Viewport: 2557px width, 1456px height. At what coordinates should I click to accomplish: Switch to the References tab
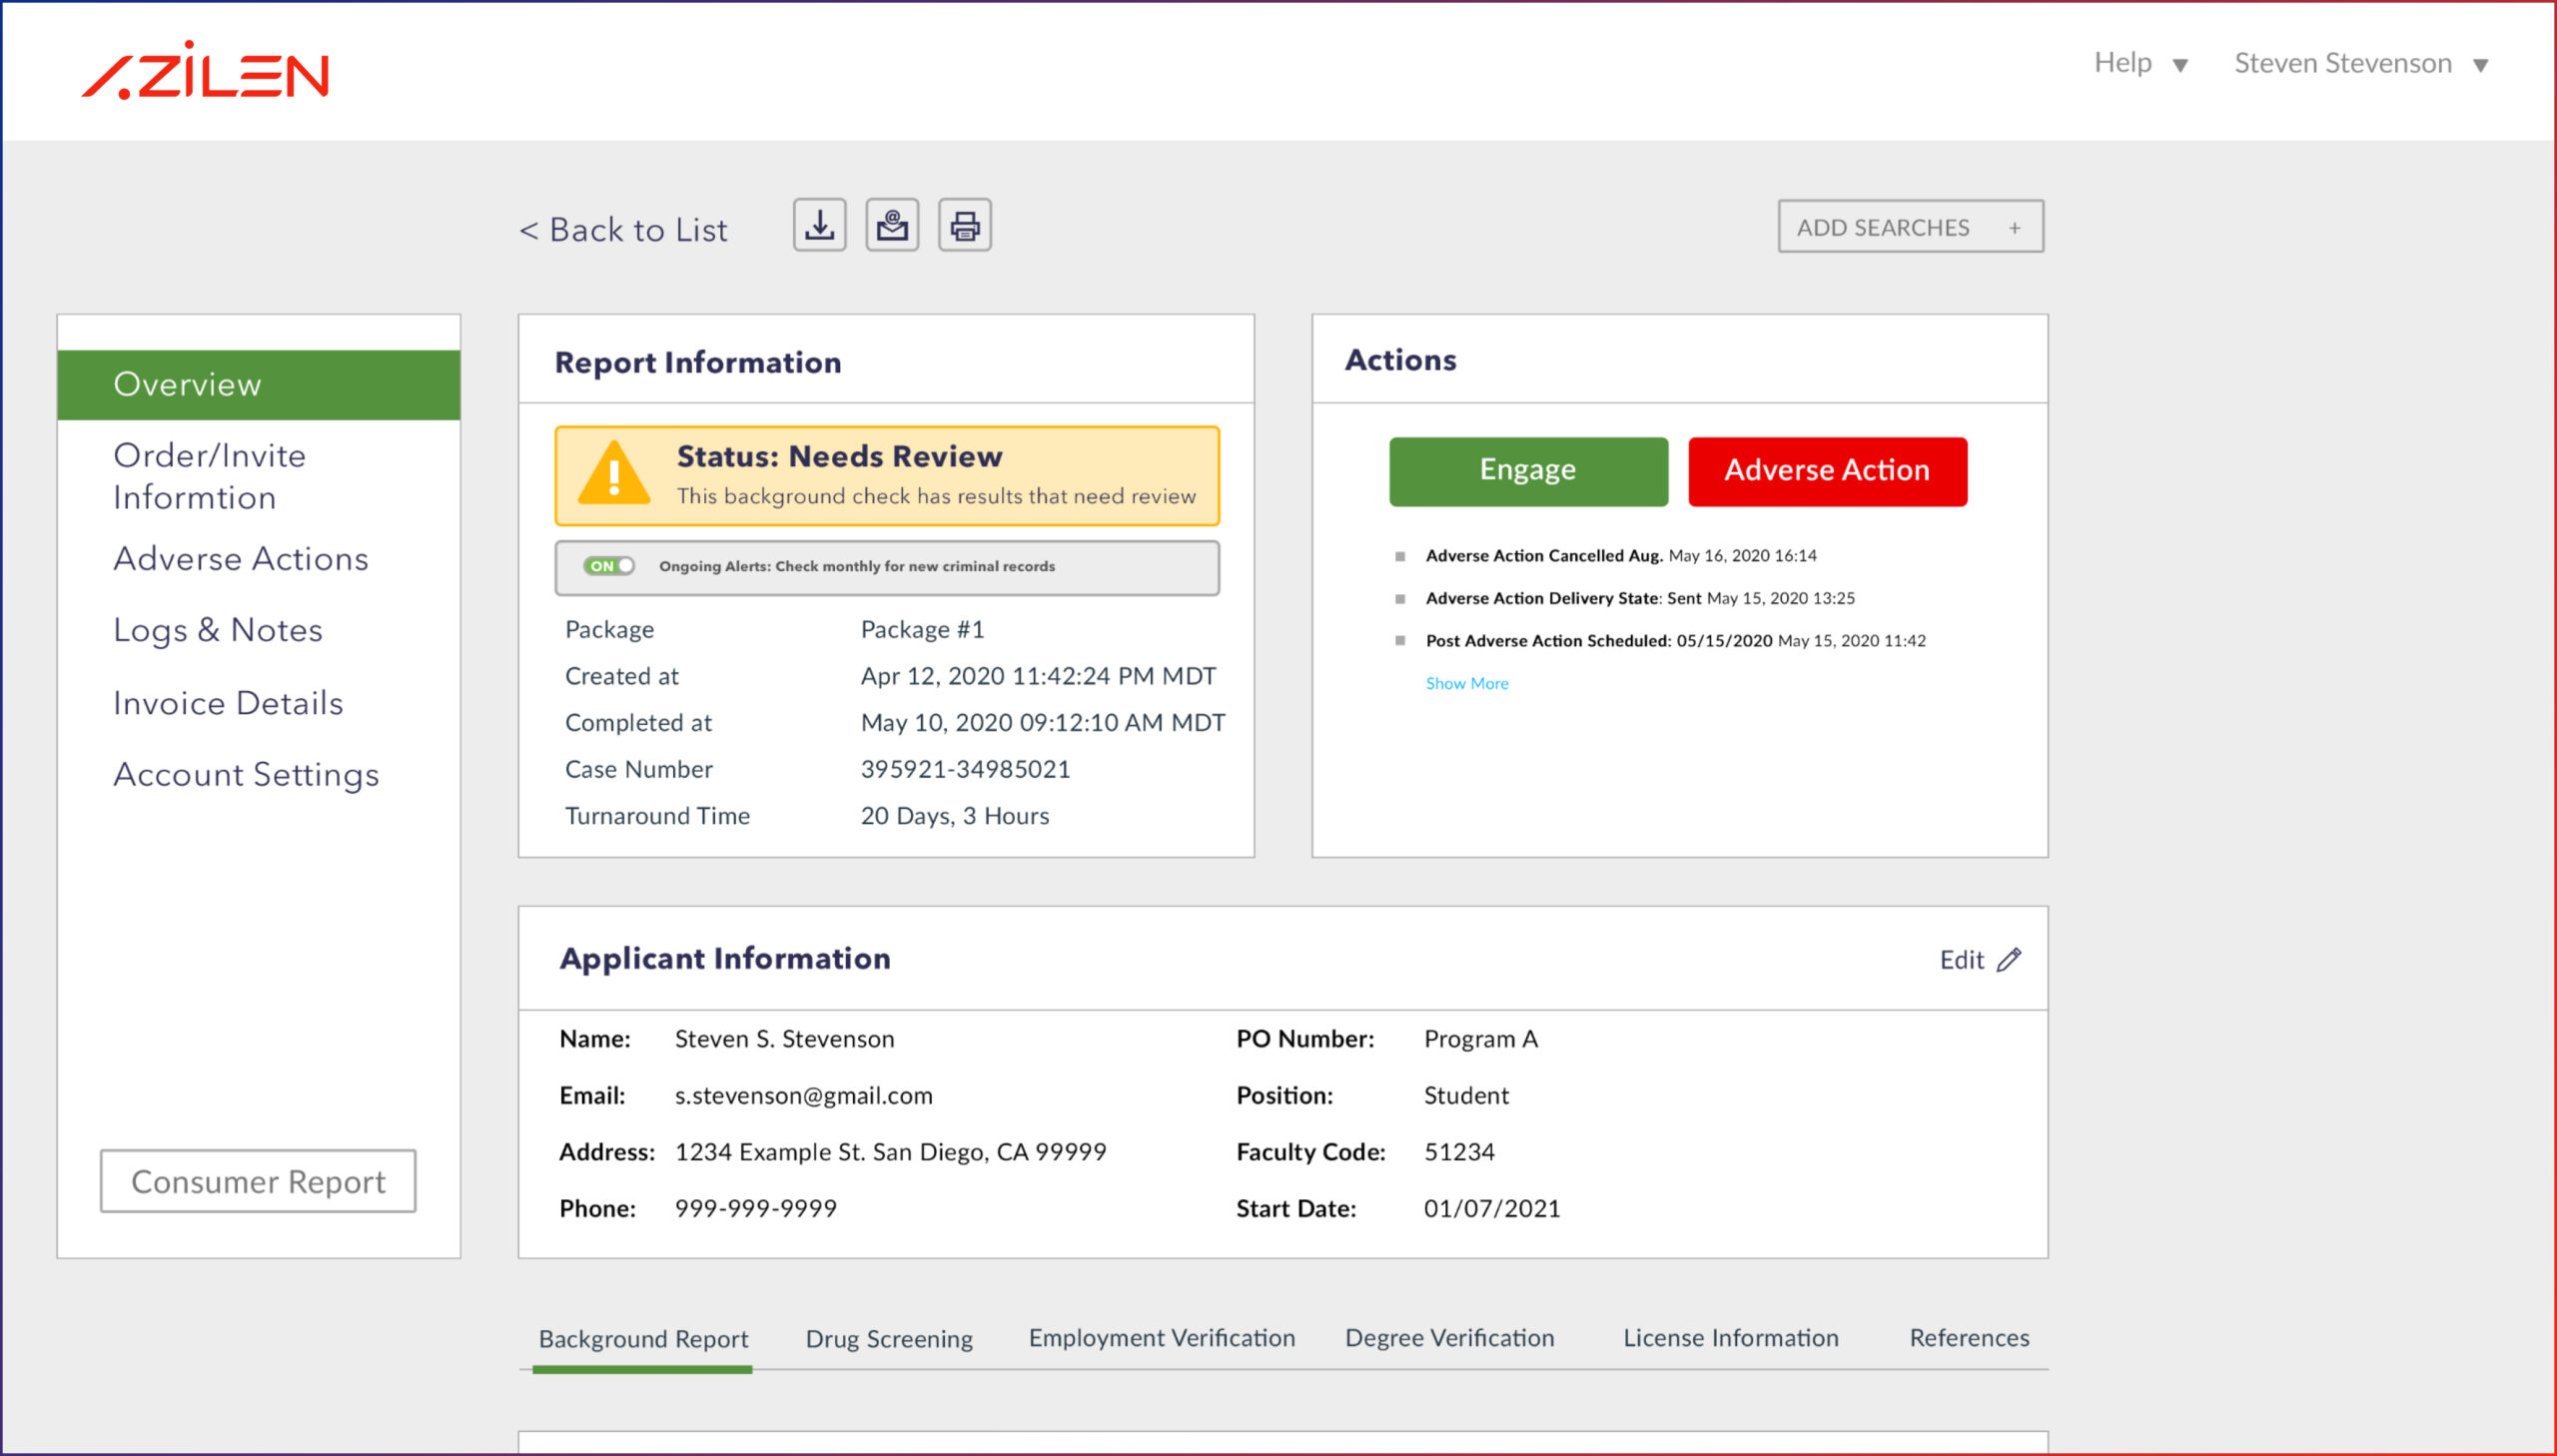coord(1970,1338)
